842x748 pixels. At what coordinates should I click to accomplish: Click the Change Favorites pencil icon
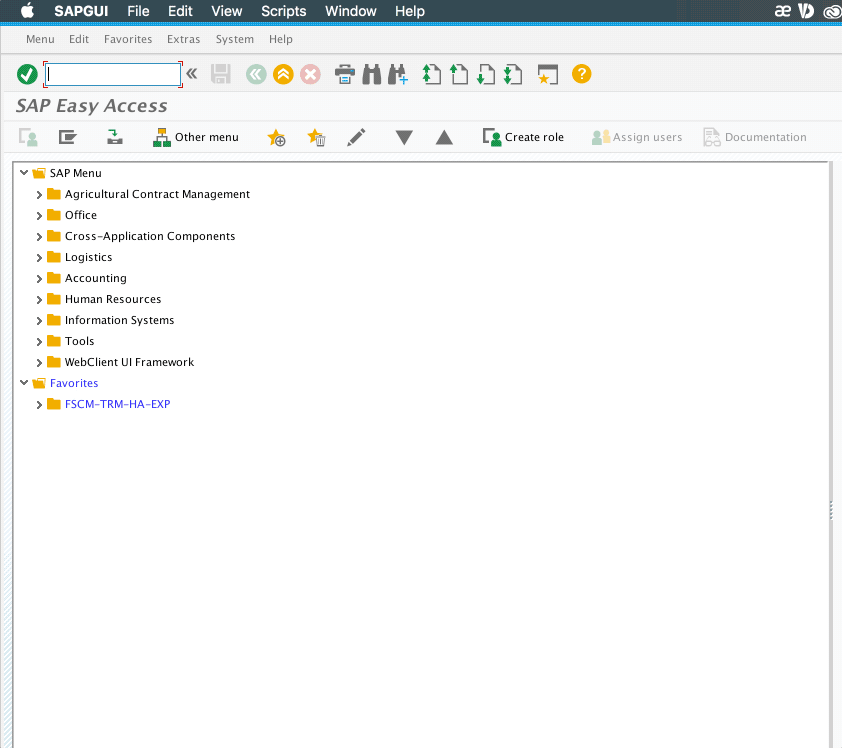pos(356,137)
